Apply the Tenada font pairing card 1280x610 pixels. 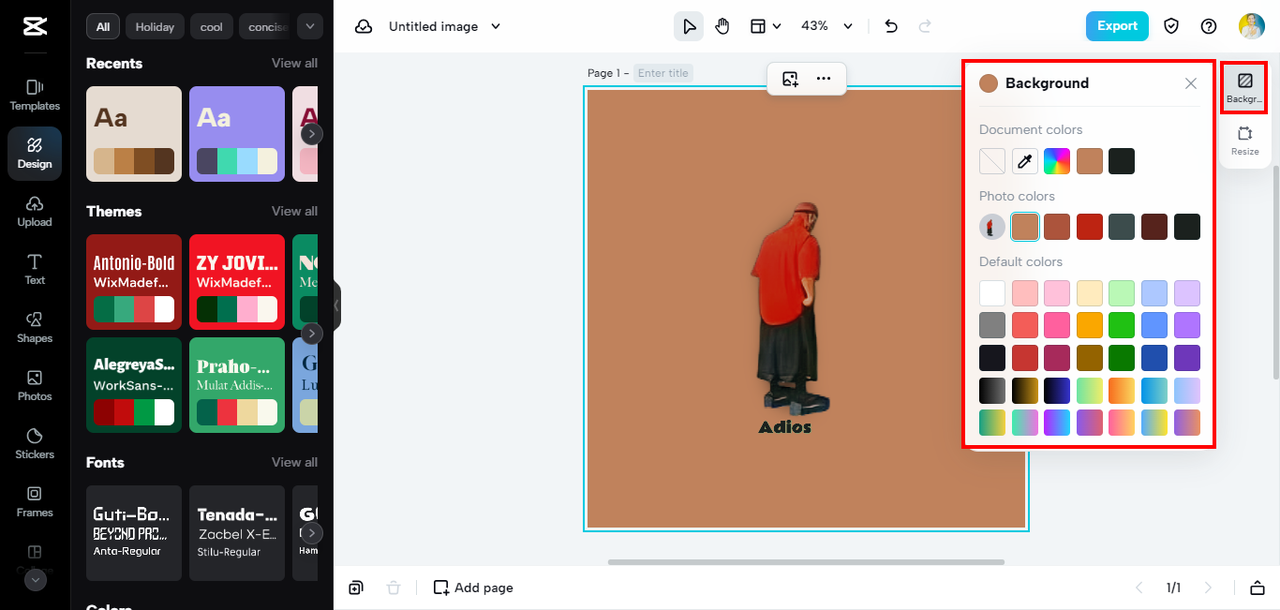(237, 533)
